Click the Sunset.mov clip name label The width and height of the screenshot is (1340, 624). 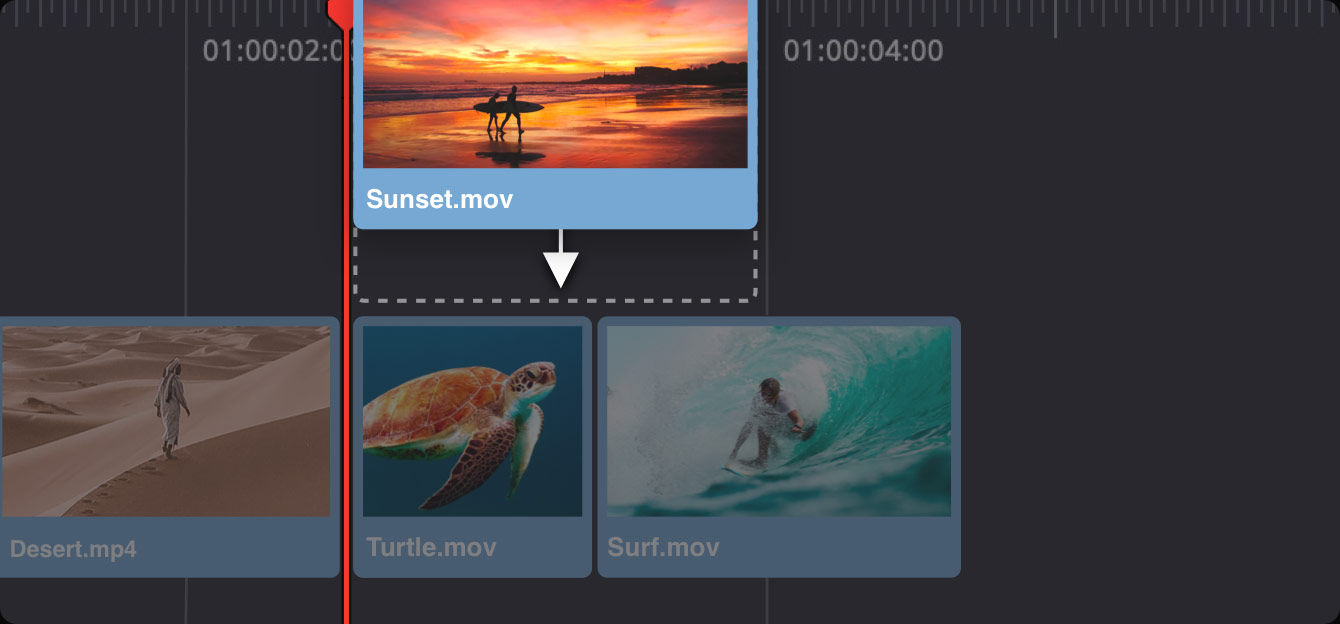(x=440, y=199)
